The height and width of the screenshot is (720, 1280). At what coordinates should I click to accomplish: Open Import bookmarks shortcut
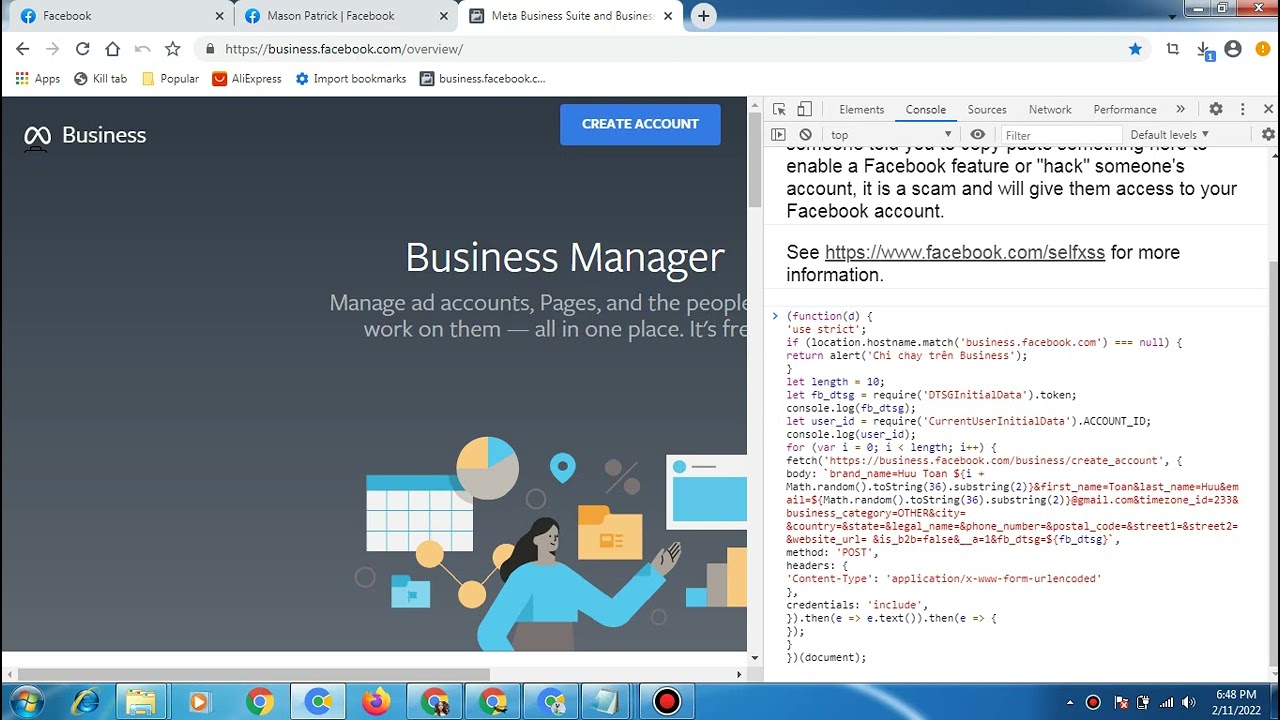[x=351, y=78]
